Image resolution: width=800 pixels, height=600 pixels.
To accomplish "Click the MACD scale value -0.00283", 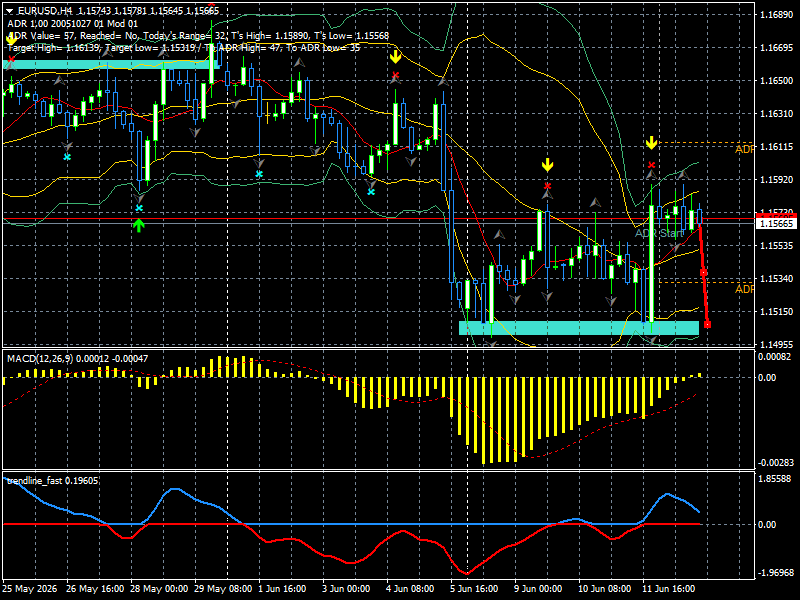I will click(x=776, y=463).
